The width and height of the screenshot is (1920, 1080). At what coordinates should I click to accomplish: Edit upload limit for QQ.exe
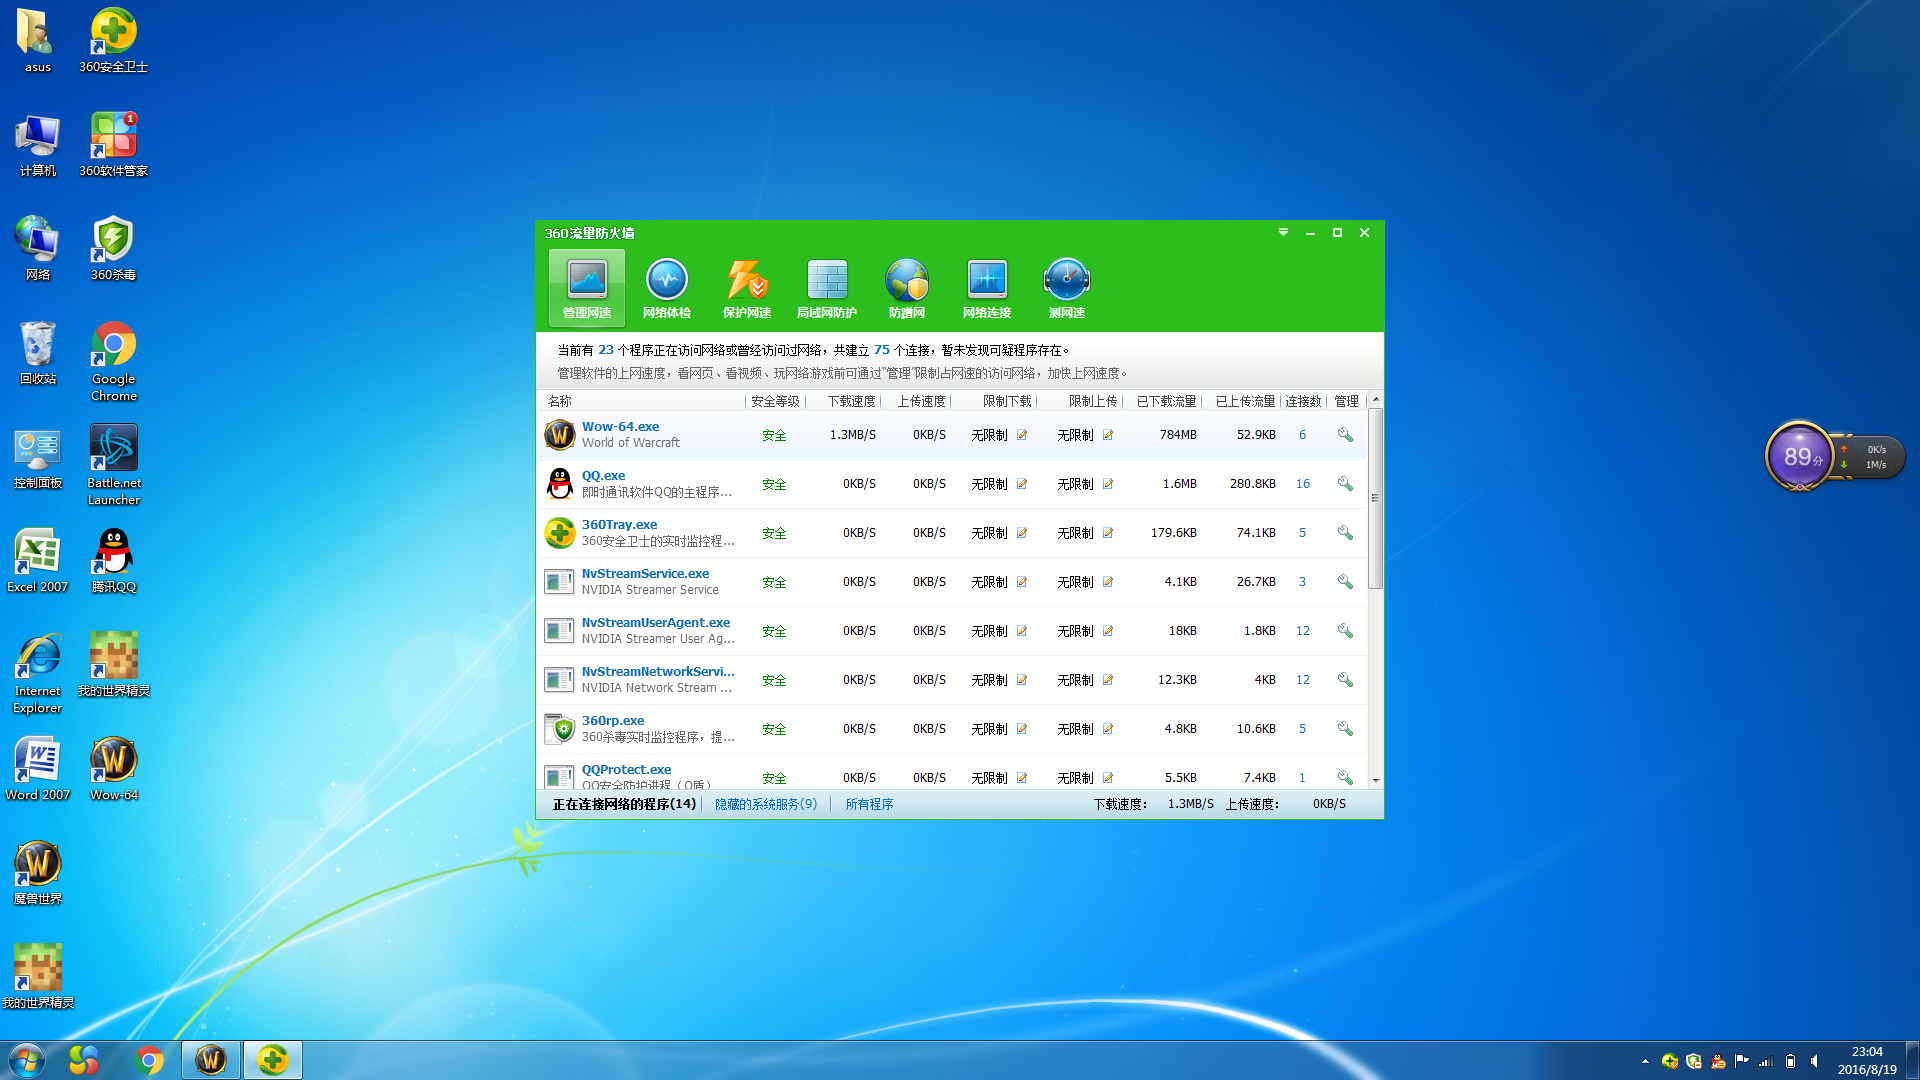pos(1108,484)
